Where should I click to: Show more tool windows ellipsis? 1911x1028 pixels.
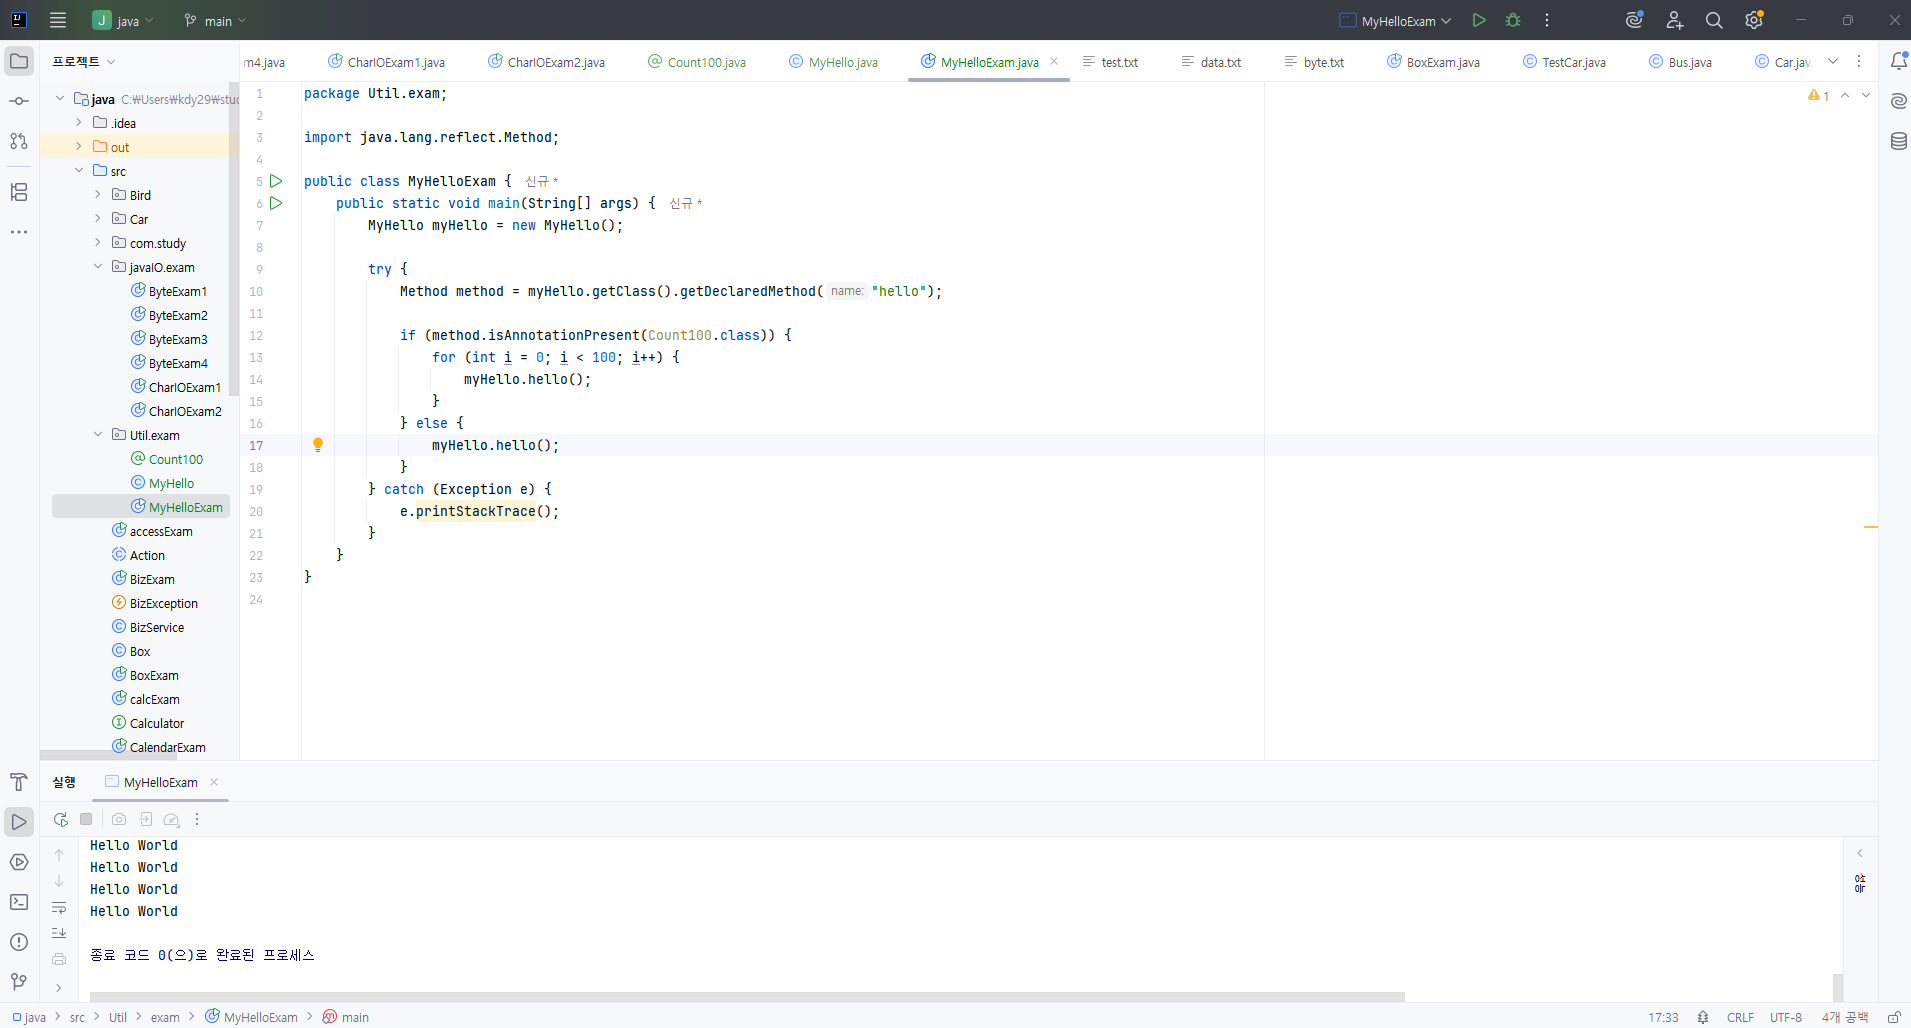(19, 232)
